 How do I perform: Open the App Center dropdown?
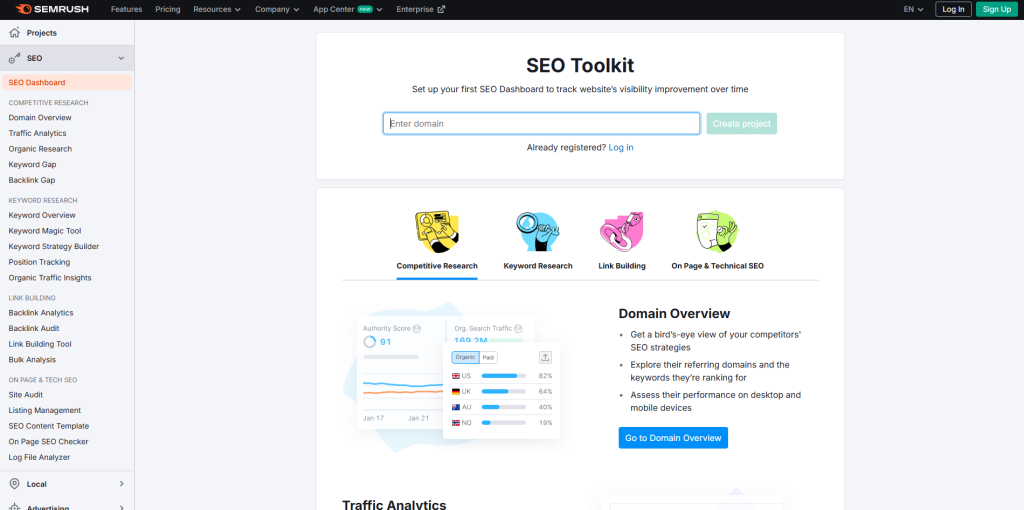(x=347, y=9)
